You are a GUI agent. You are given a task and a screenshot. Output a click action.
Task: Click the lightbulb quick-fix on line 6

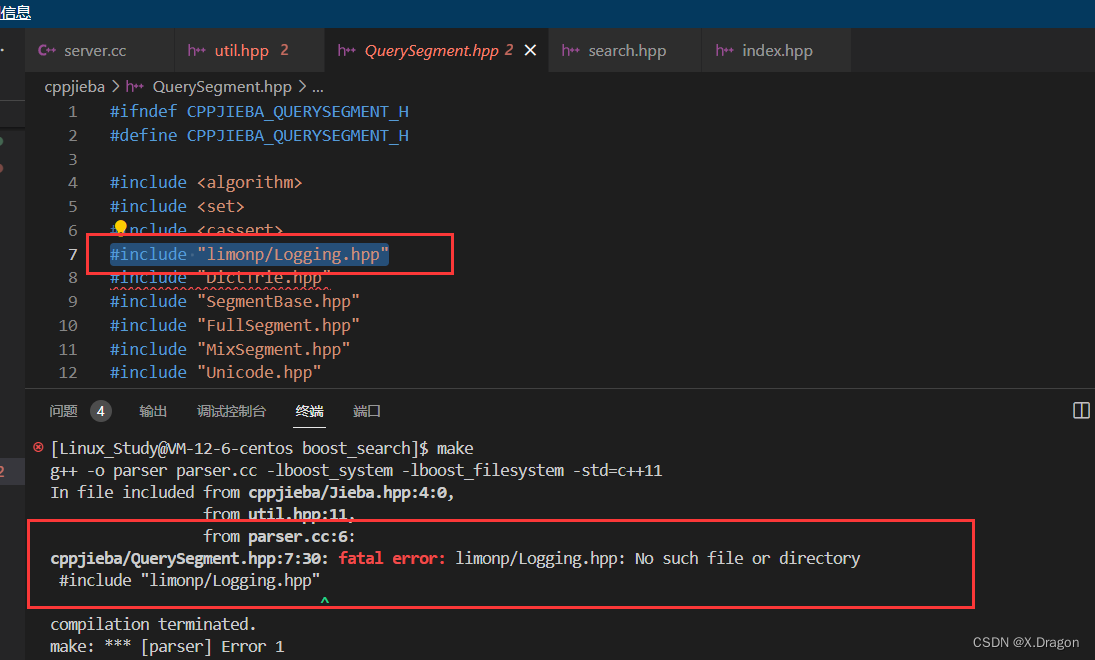click(x=119, y=228)
